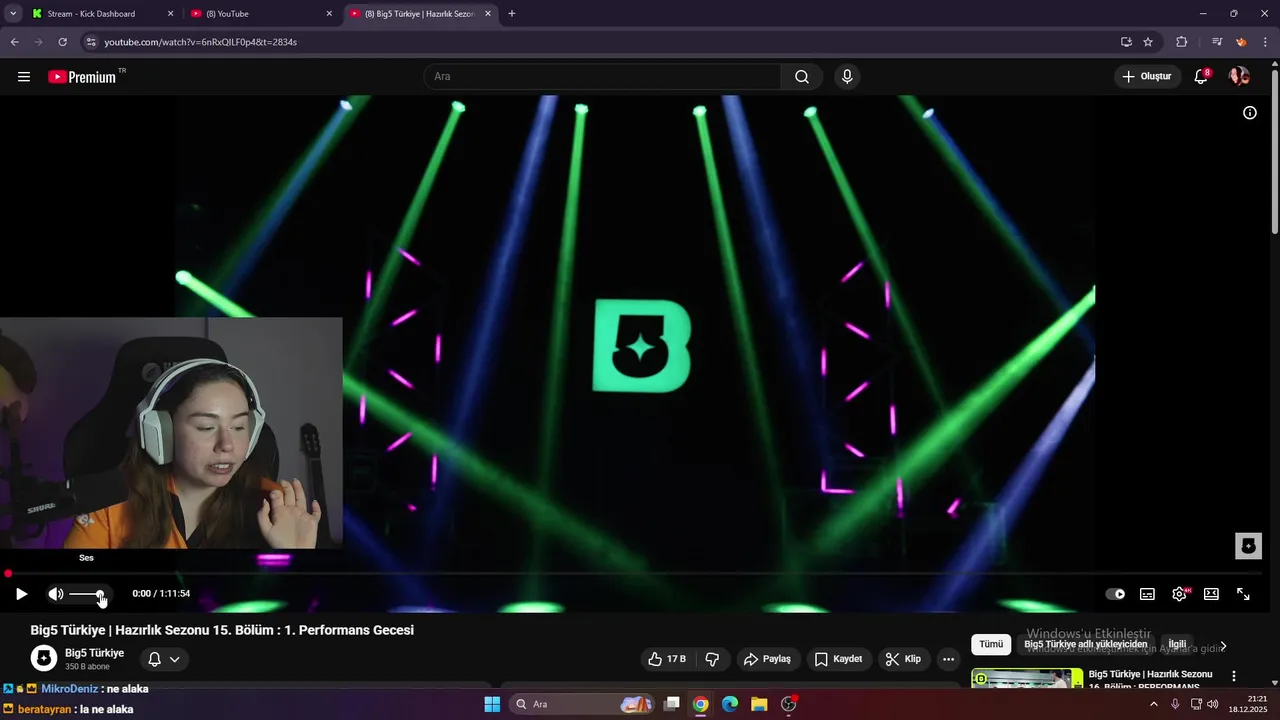This screenshot has width=1280, height=720.
Task: Show hidden system tray icons
Action: [1154, 704]
